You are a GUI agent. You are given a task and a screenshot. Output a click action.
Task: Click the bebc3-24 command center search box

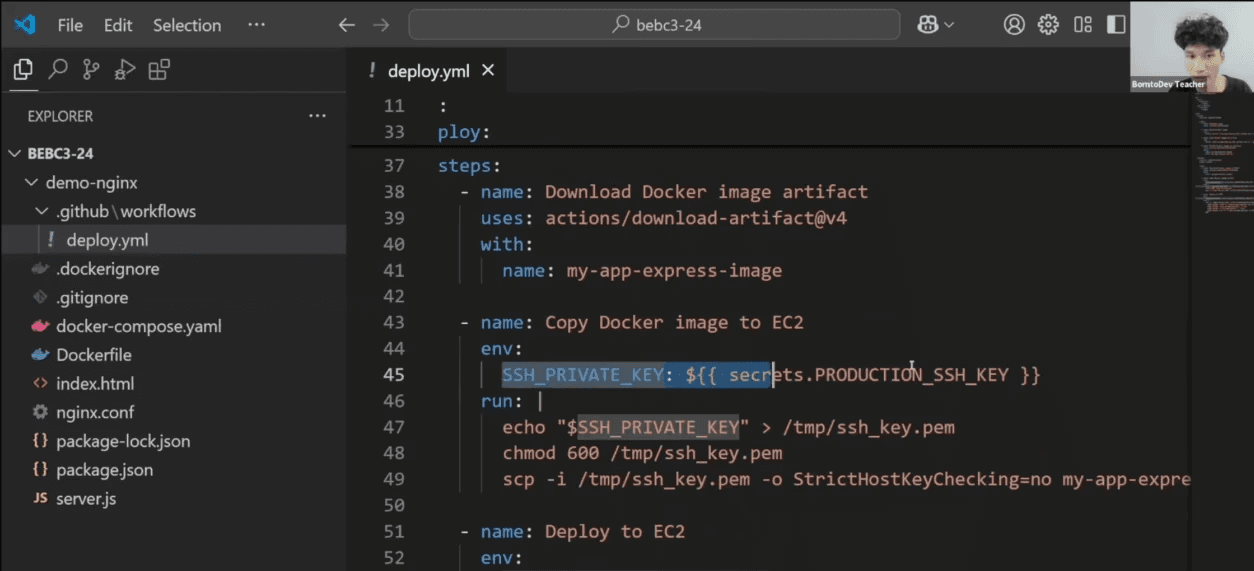655,25
